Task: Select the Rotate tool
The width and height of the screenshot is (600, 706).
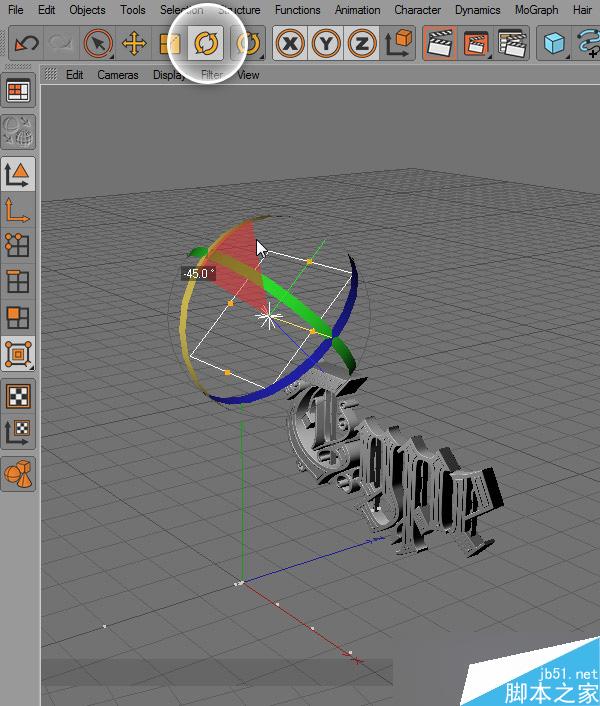Action: tap(206, 44)
